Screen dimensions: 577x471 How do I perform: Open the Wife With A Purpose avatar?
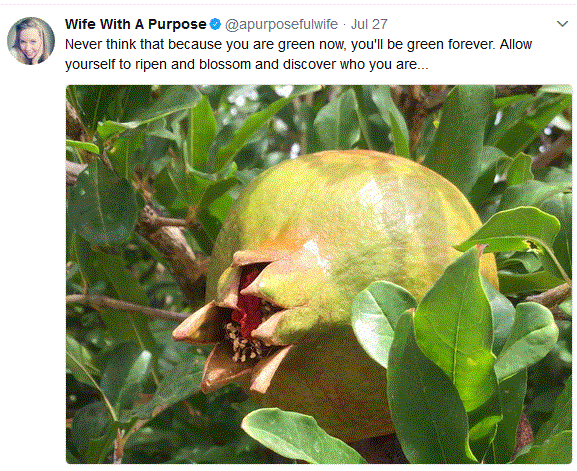[31, 41]
